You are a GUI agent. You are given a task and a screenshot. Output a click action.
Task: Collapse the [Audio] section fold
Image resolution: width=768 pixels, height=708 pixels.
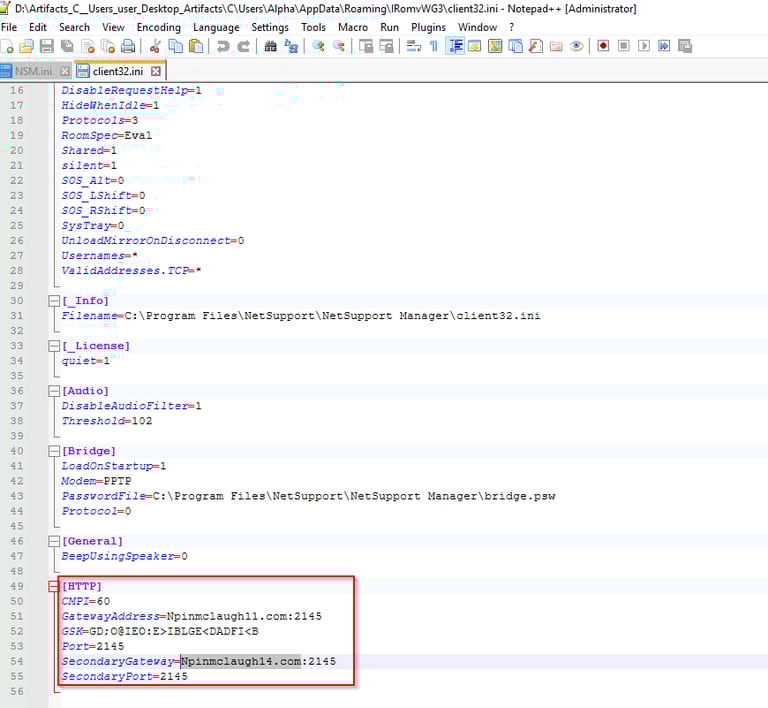pyautogui.click(x=54, y=391)
